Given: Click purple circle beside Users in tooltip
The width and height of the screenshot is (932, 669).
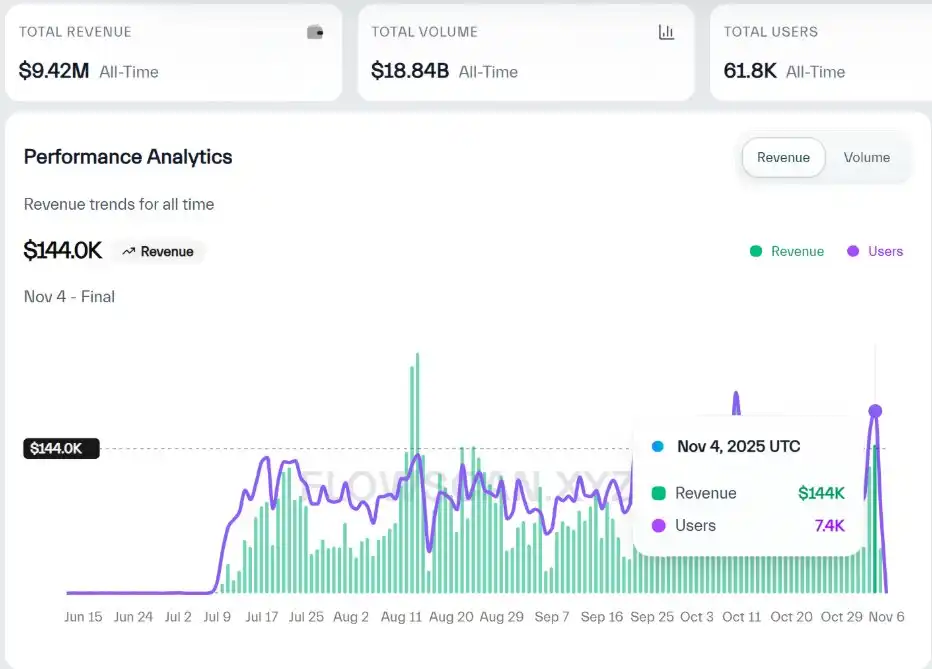Looking at the screenshot, I should click(658, 525).
